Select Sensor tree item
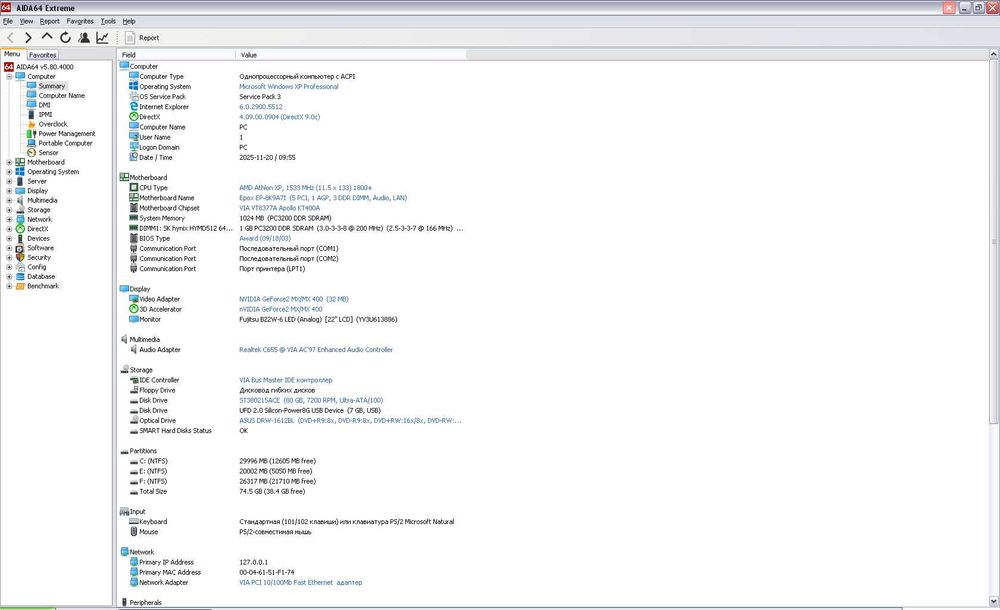 pos(48,153)
